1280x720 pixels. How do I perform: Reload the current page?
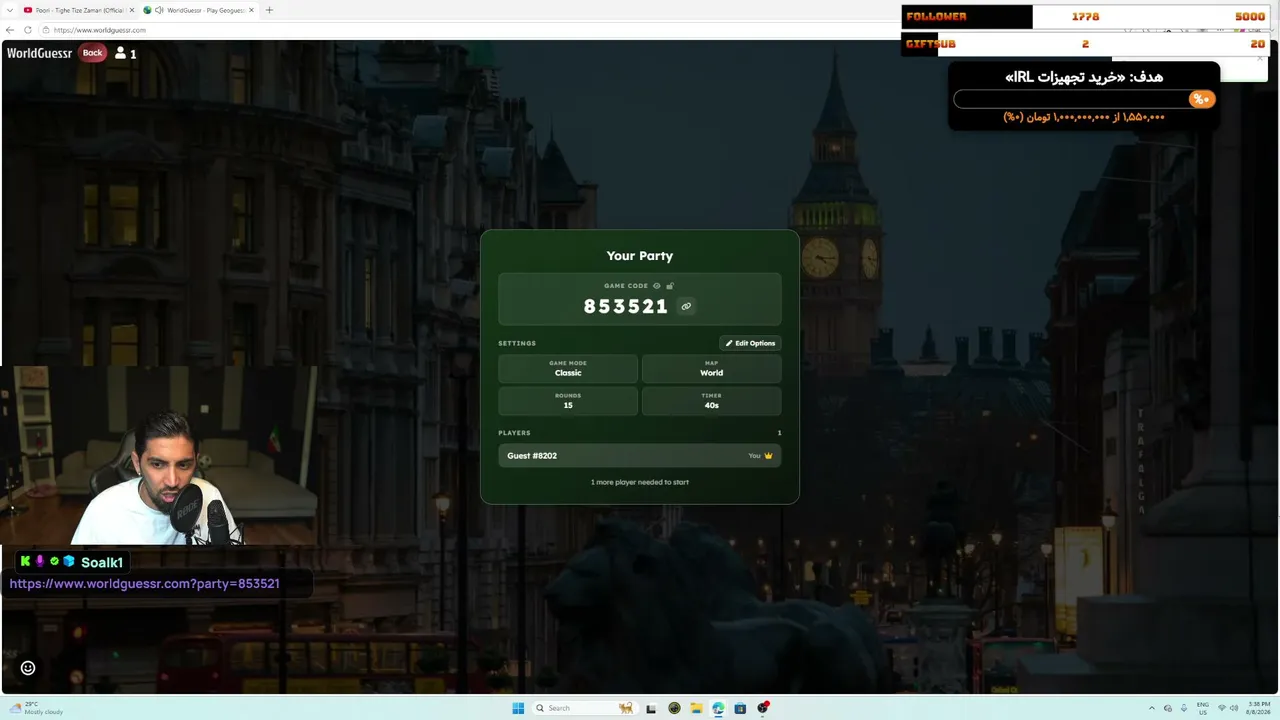[27, 30]
